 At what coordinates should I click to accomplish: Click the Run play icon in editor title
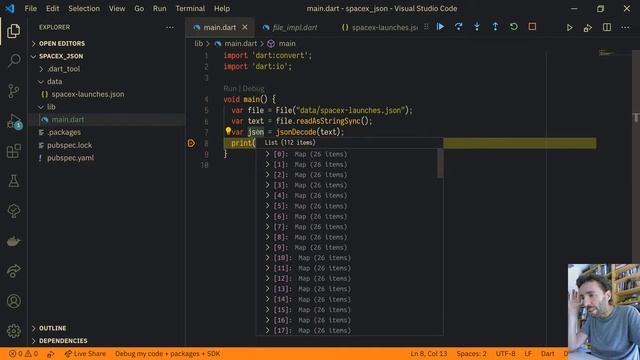(x=569, y=28)
